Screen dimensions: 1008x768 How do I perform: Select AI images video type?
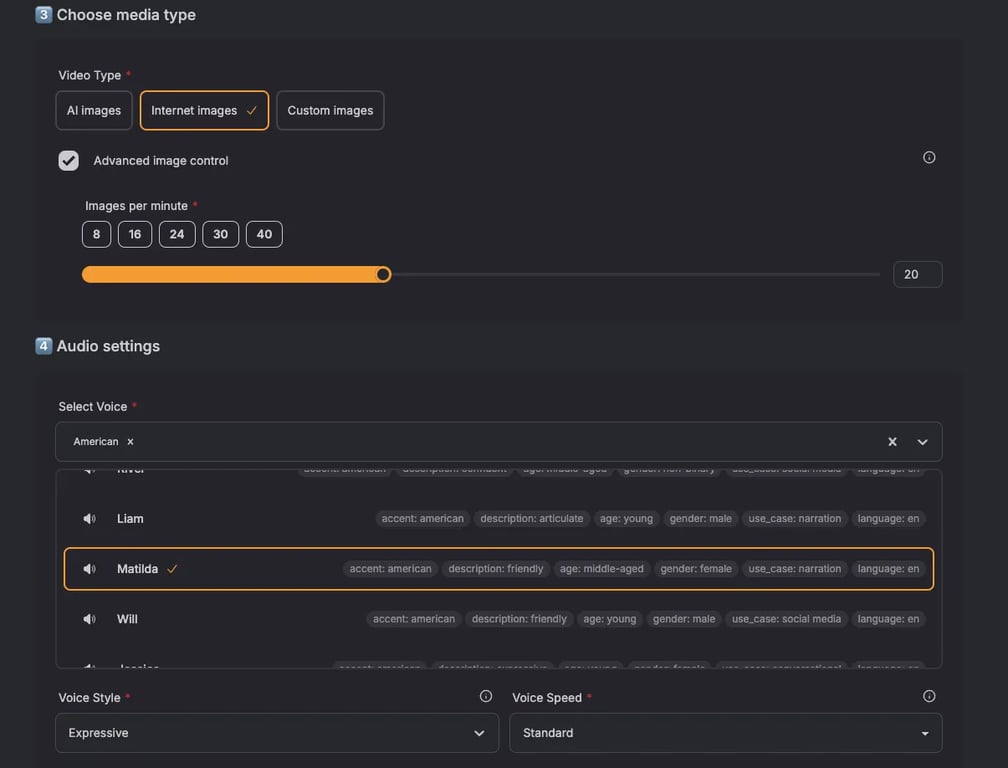click(x=94, y=111)
